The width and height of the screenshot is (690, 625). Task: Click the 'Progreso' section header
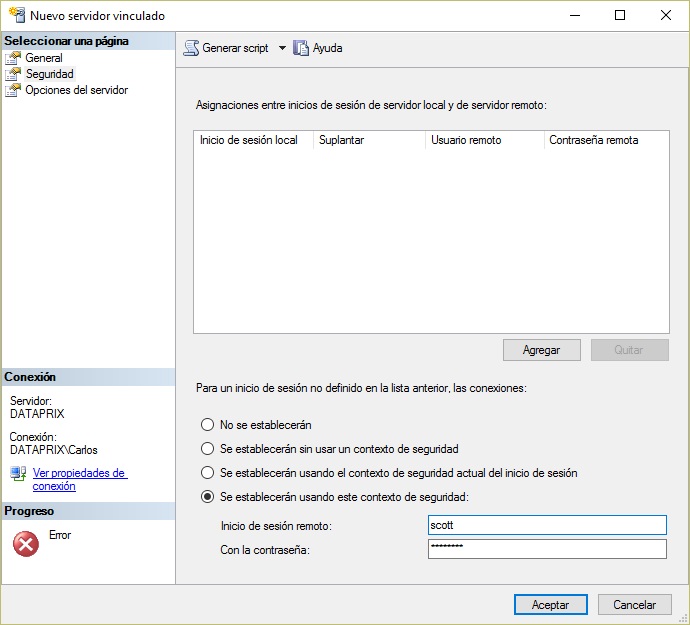88,511
